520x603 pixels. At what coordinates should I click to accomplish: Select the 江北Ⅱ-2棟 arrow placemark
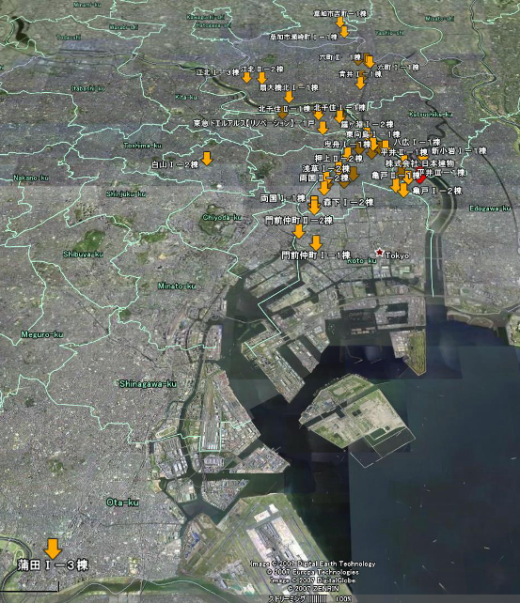click(262, 78)
